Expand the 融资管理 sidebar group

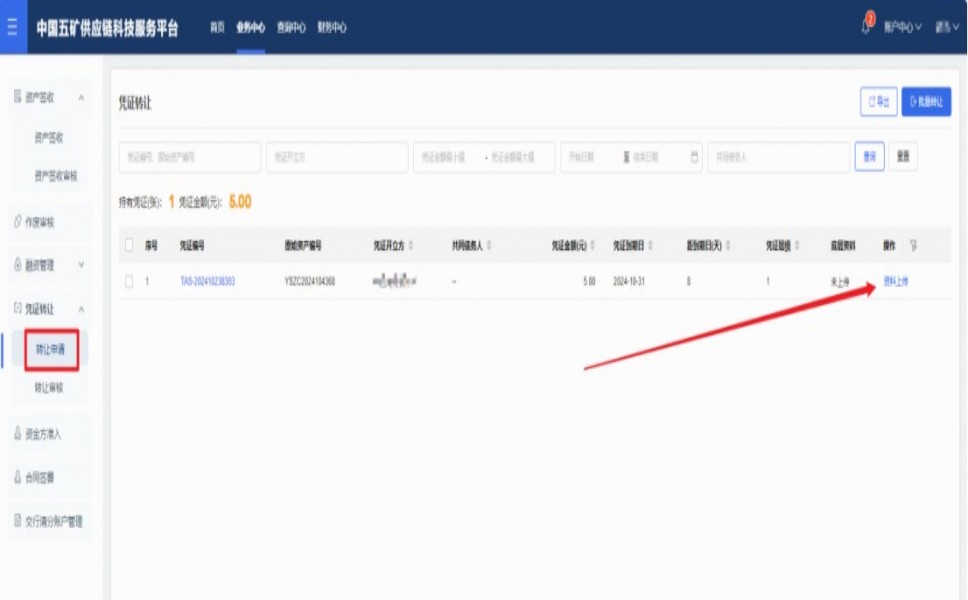point(81,265)
